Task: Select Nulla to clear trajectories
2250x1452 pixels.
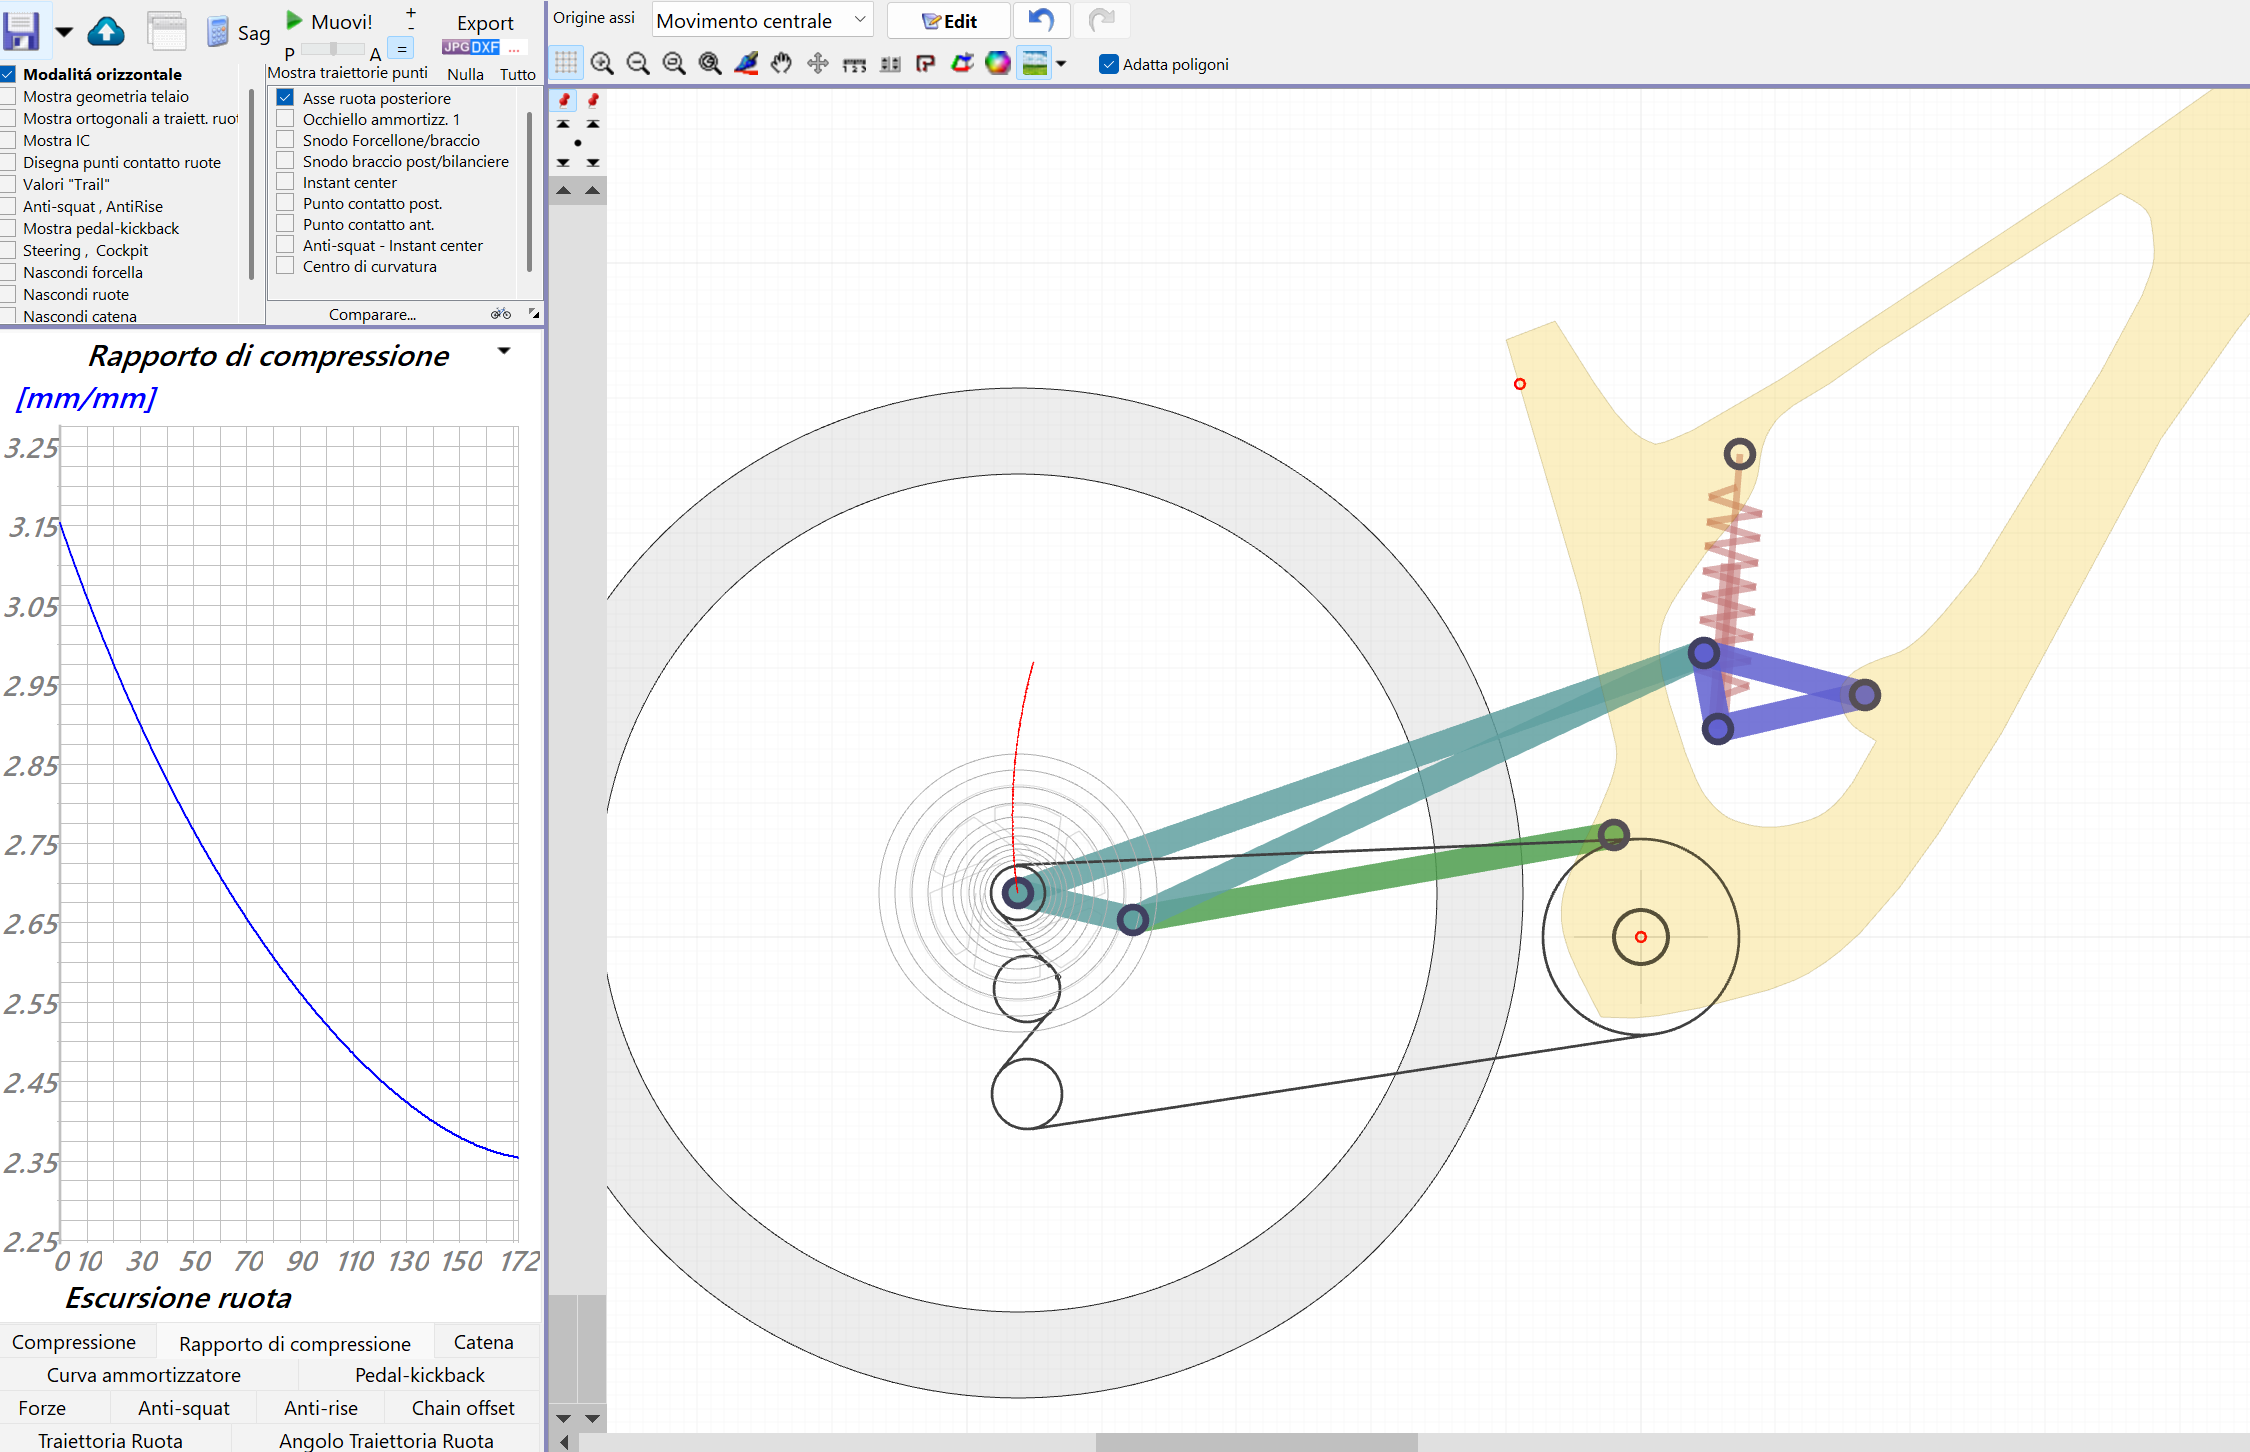Action: point(465,74)
